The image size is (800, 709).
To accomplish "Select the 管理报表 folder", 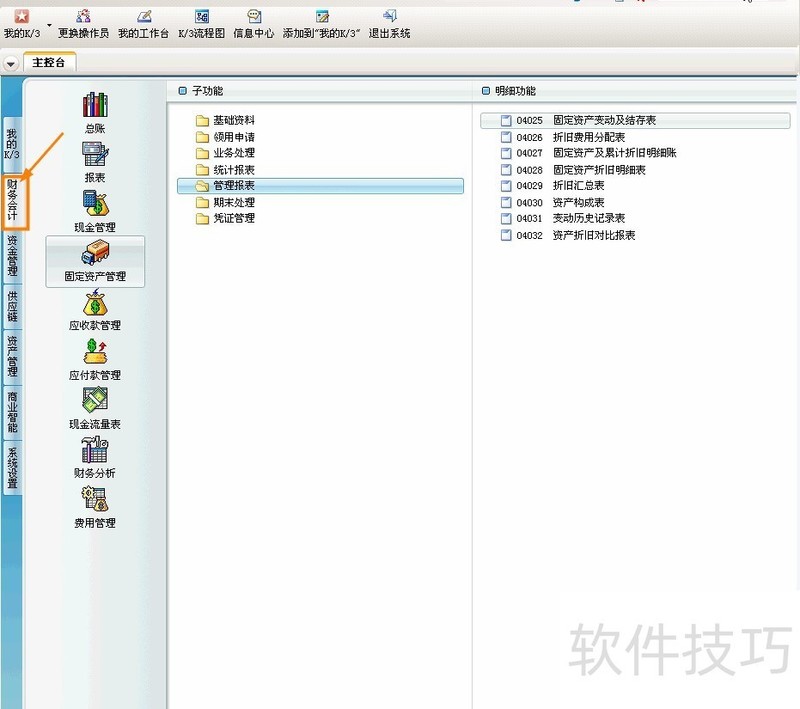I will click(320, 186).
